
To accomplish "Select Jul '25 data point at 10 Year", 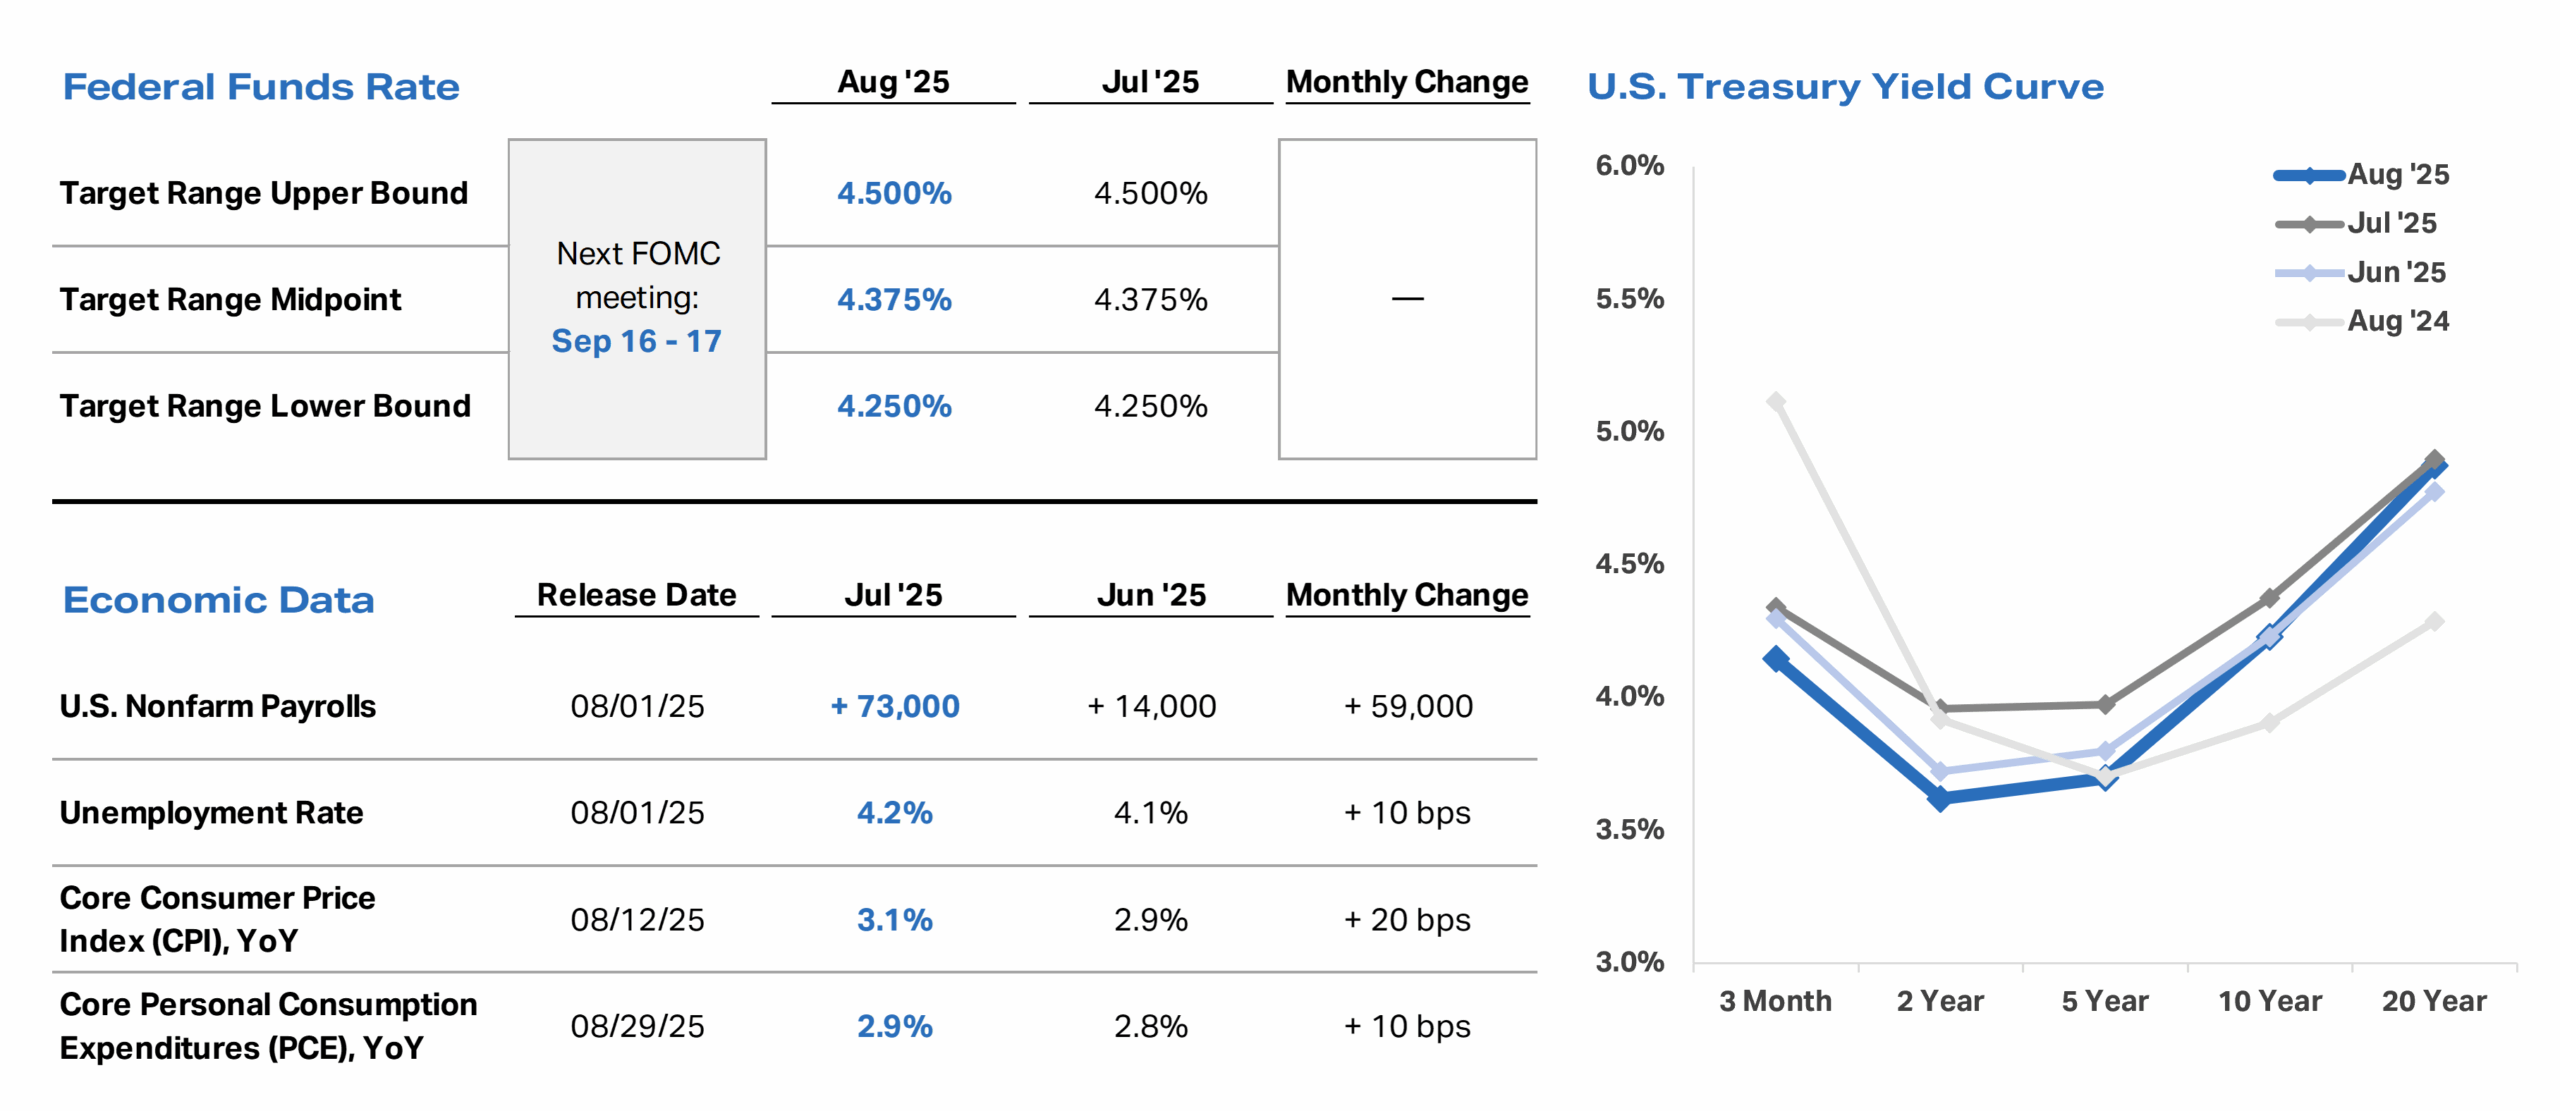I will [2269, 598].
